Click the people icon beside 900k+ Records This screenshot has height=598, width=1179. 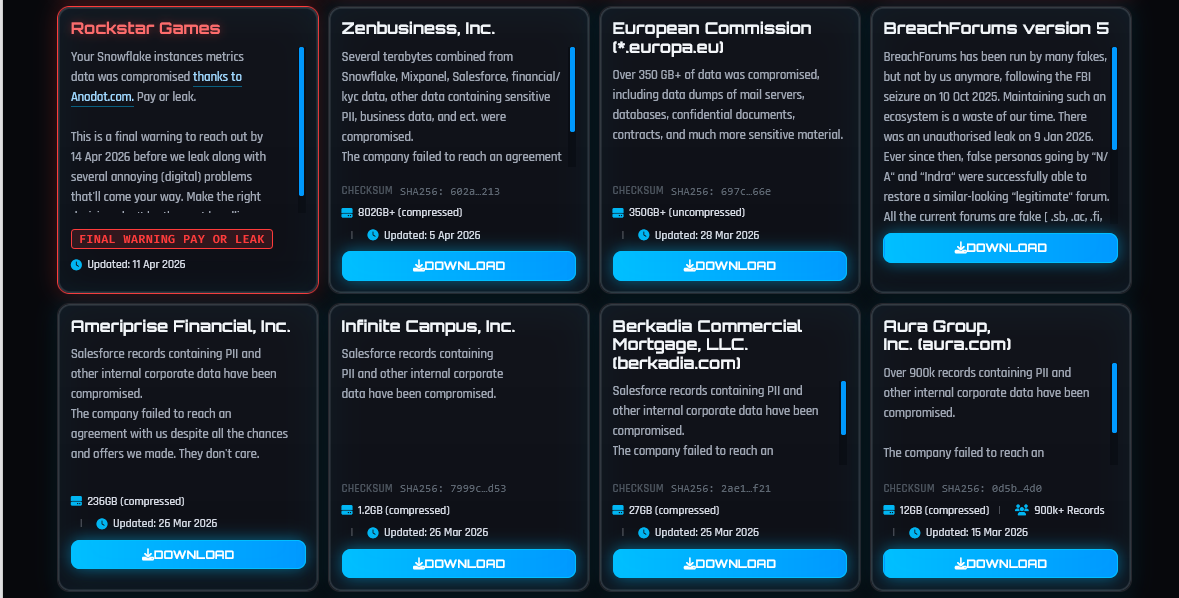coord(1021,510)
